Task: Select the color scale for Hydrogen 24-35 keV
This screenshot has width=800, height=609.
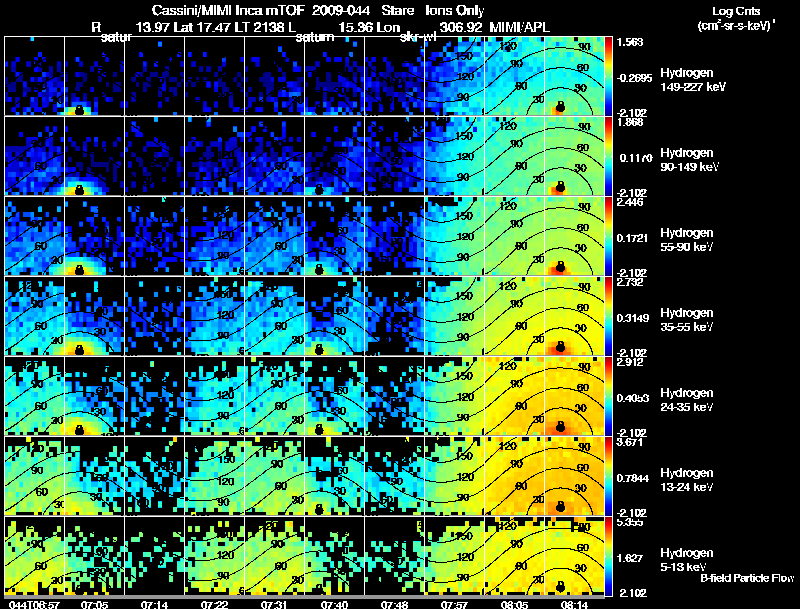Action: point(608,396)
